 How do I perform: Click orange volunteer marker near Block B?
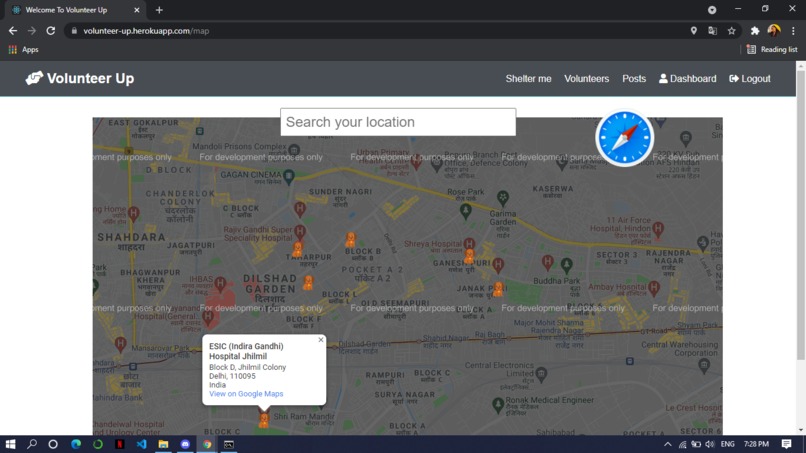pyautogui.click(x=351, y=239)
